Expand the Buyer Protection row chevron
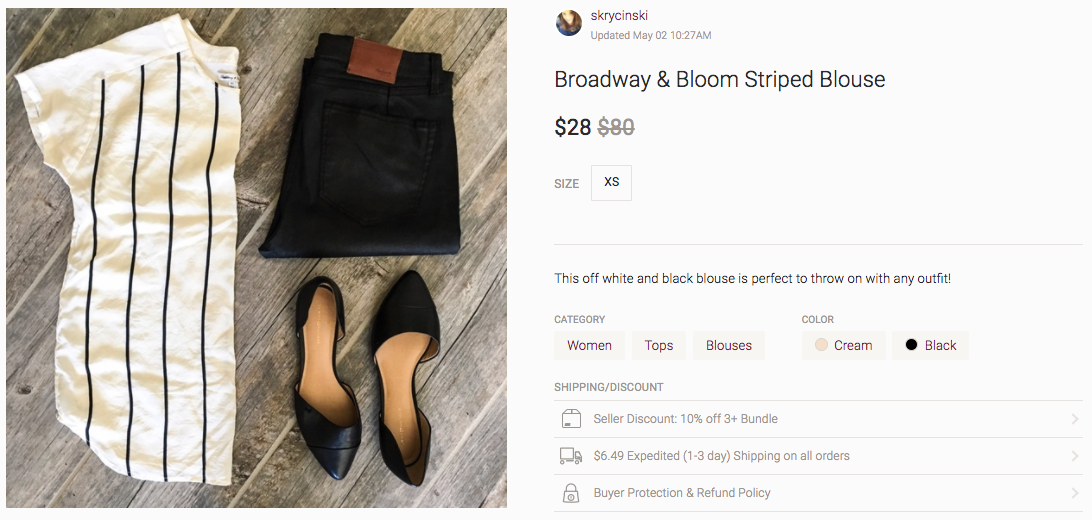The image size is (1092, 520). (x=1075, y=493)
